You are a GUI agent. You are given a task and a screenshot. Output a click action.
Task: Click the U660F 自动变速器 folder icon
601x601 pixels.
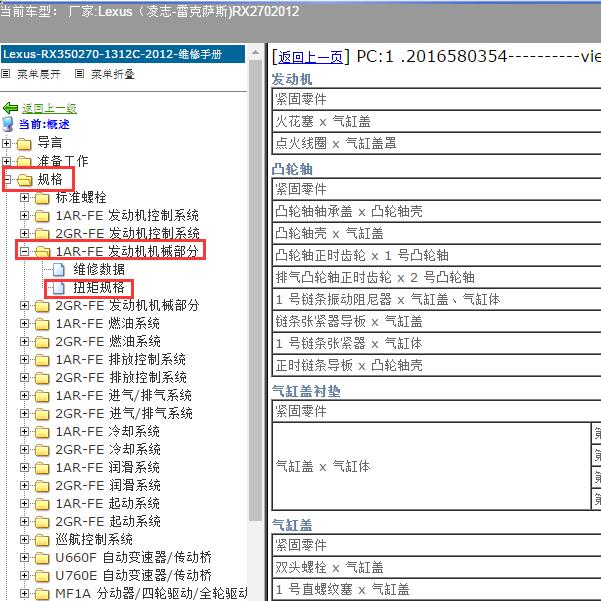42,558
